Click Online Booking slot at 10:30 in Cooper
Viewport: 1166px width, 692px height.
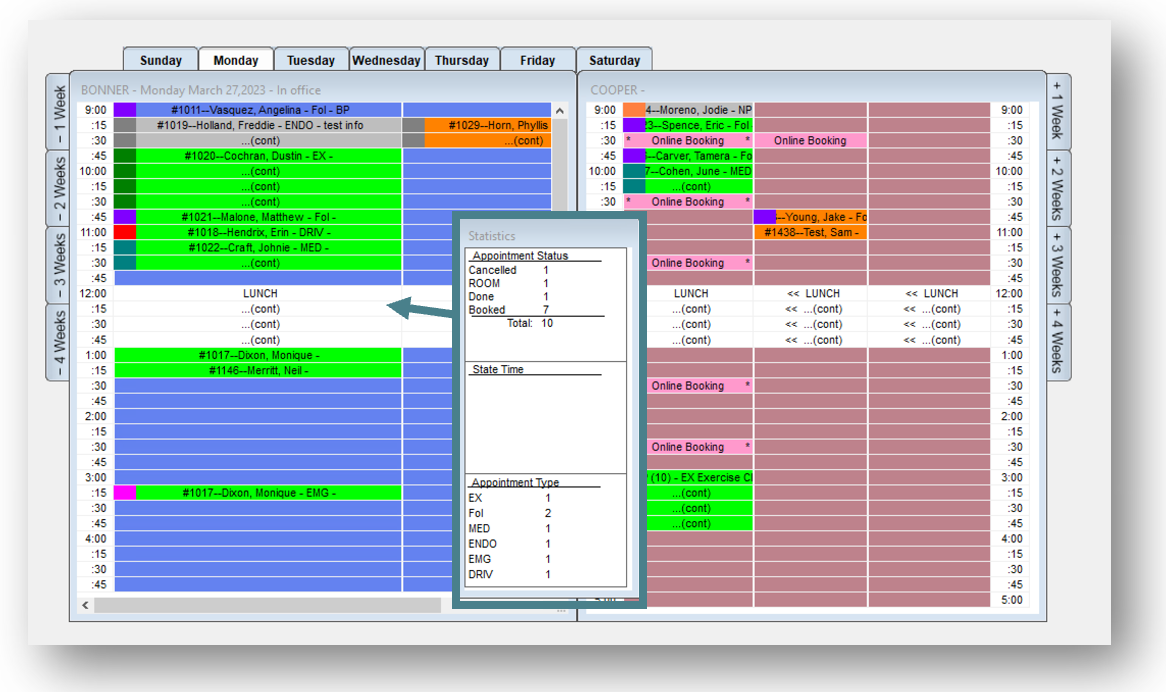coord(688,201)
